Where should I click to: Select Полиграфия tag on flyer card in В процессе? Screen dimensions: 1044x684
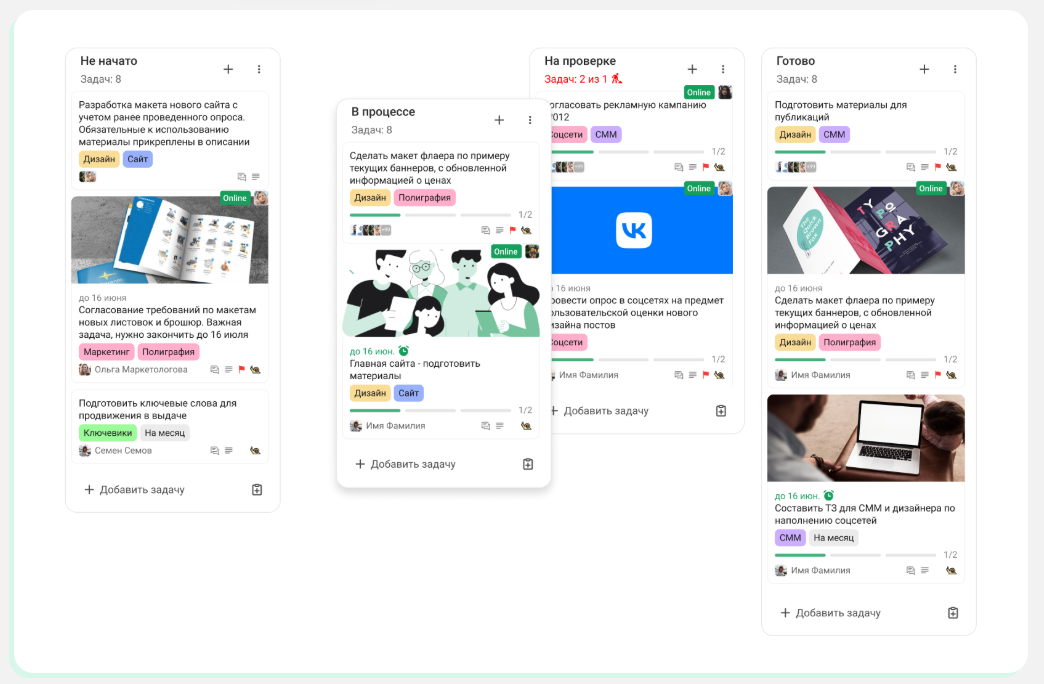click(424, 198)
